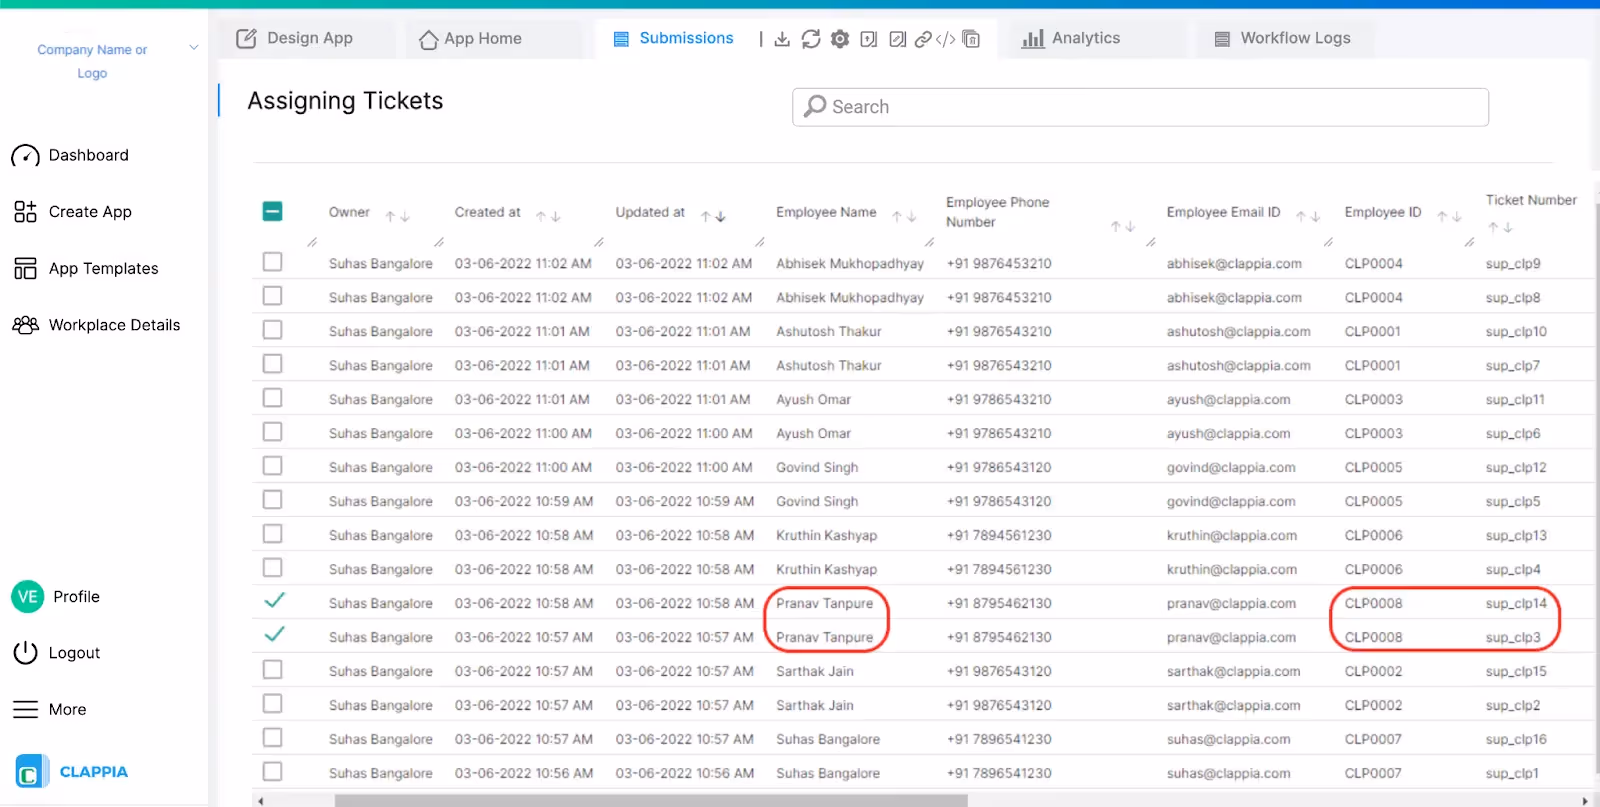This screenshot has width=1600, height=807.
Task: Expand the Company Name or Logo dropdown
Action: tap(194, 47)
